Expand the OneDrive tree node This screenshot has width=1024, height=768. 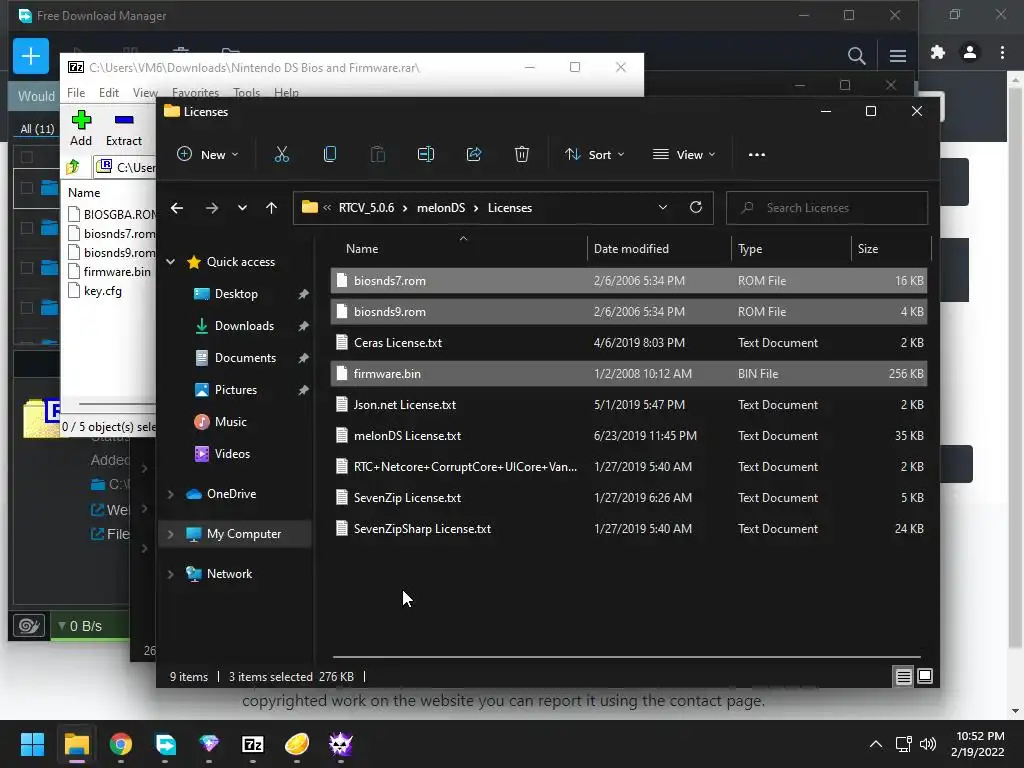tap(170, 494)
